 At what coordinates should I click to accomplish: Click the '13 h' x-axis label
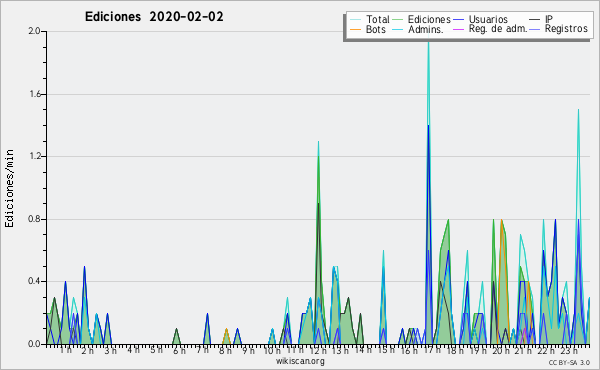[340, 350]
